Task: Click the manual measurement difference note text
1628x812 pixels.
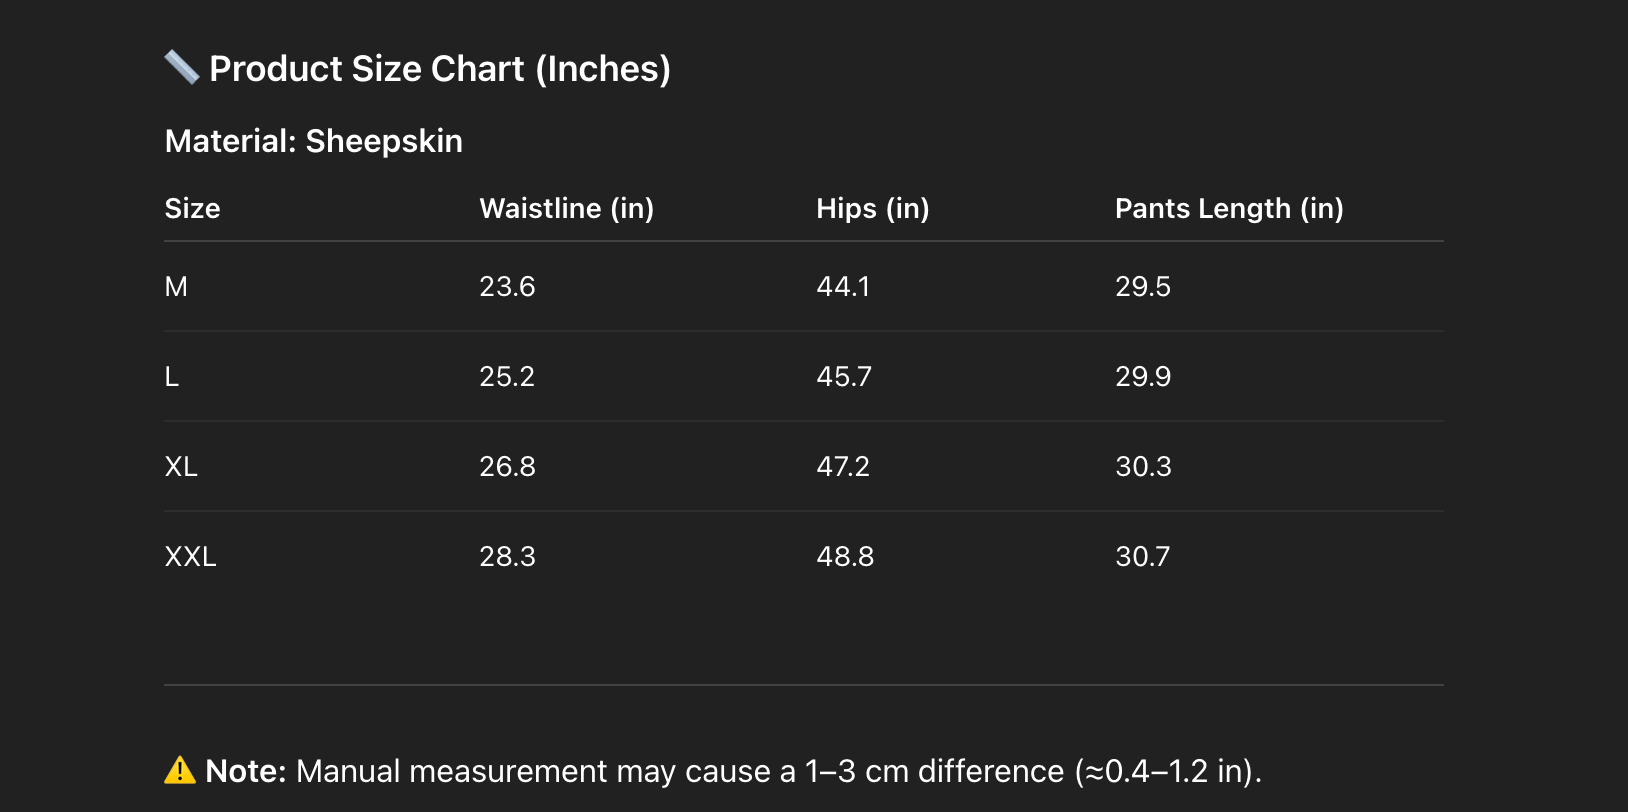Action: pos(779,771)
